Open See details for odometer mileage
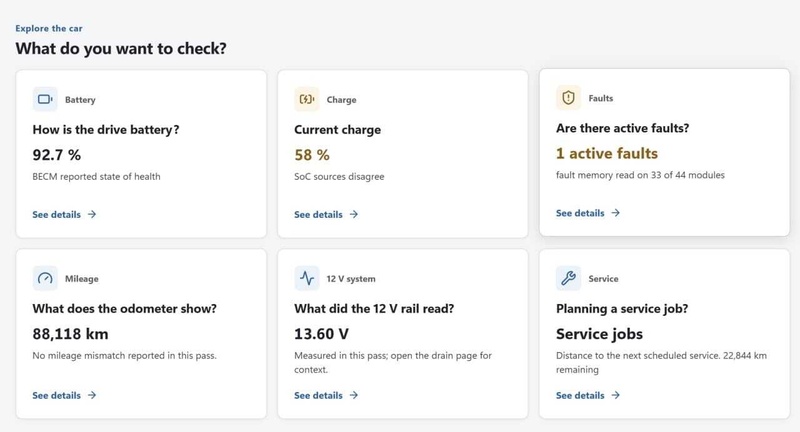 pos(64,395)
